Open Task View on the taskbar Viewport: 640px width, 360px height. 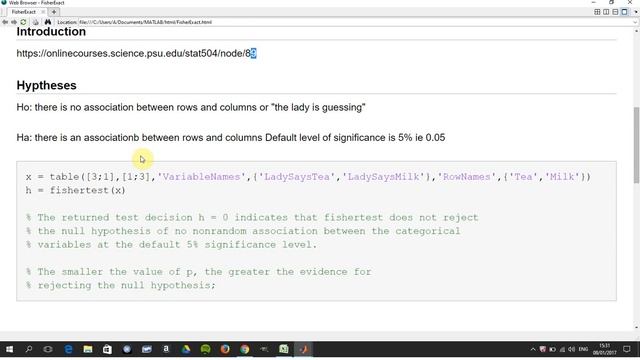click(48, 349)
